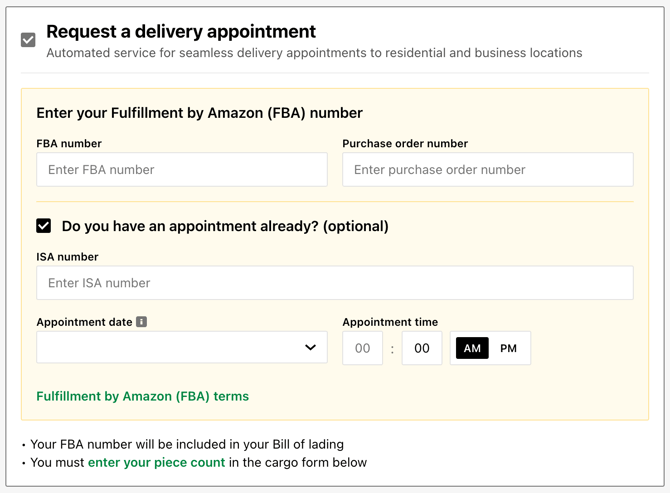Select the AM time option
This screenshot has height=493, width=670.
472,348
